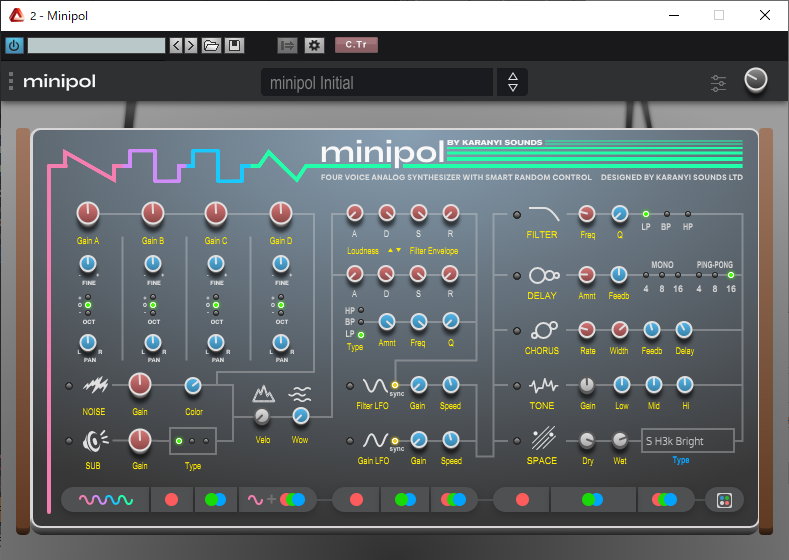
Task: Enable the Gain LFO toggle
Action: (x=350, y=441)
